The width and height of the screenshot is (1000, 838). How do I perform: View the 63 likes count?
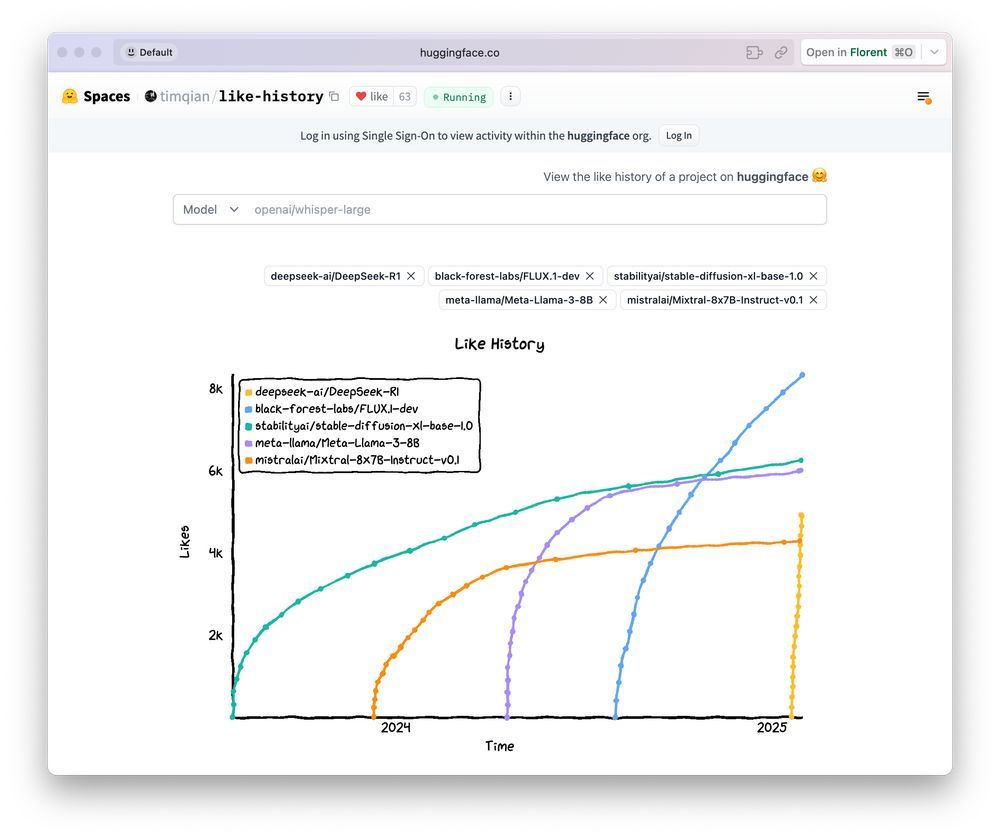click(x=405, y=96)
